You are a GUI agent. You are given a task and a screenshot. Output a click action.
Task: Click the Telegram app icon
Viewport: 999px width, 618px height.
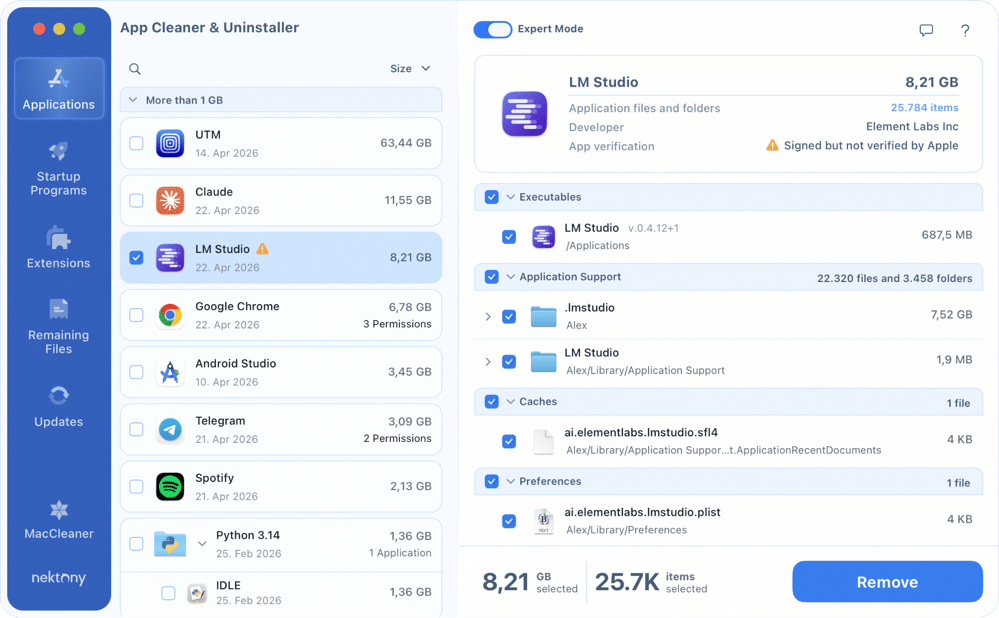(x=170, y=429)
